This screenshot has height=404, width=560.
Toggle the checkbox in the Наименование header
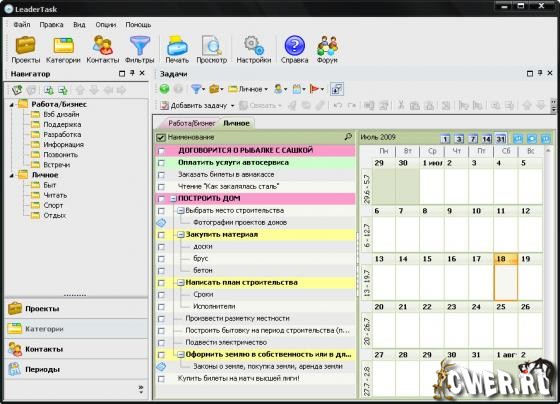click(161, 138)
